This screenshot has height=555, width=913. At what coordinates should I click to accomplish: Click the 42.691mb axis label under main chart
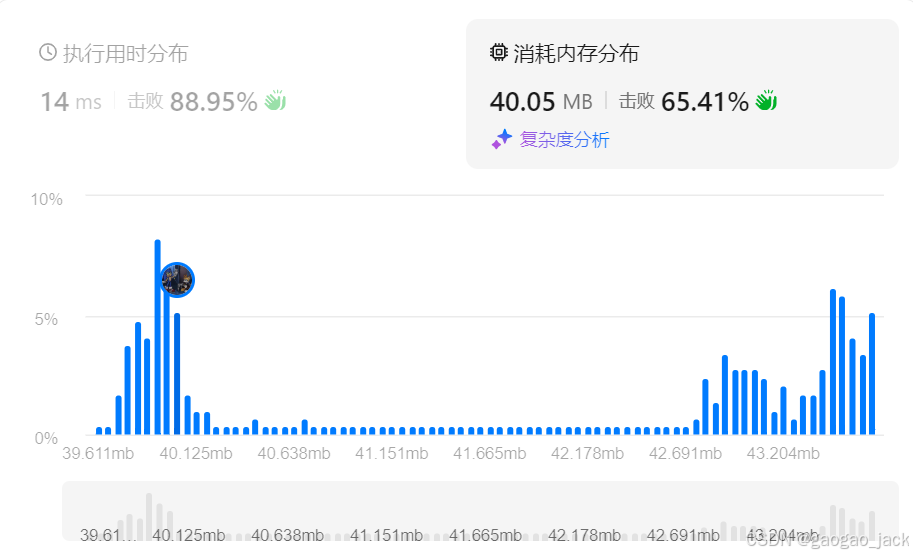pyautogui.click(x=685, y=454)
